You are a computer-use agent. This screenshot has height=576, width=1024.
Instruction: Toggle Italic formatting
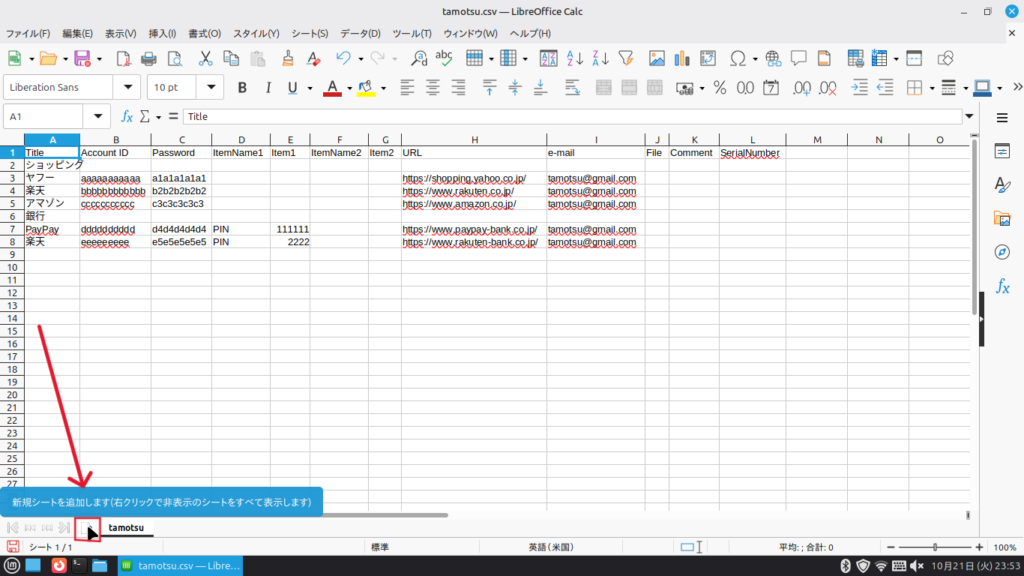click(266, 88)
